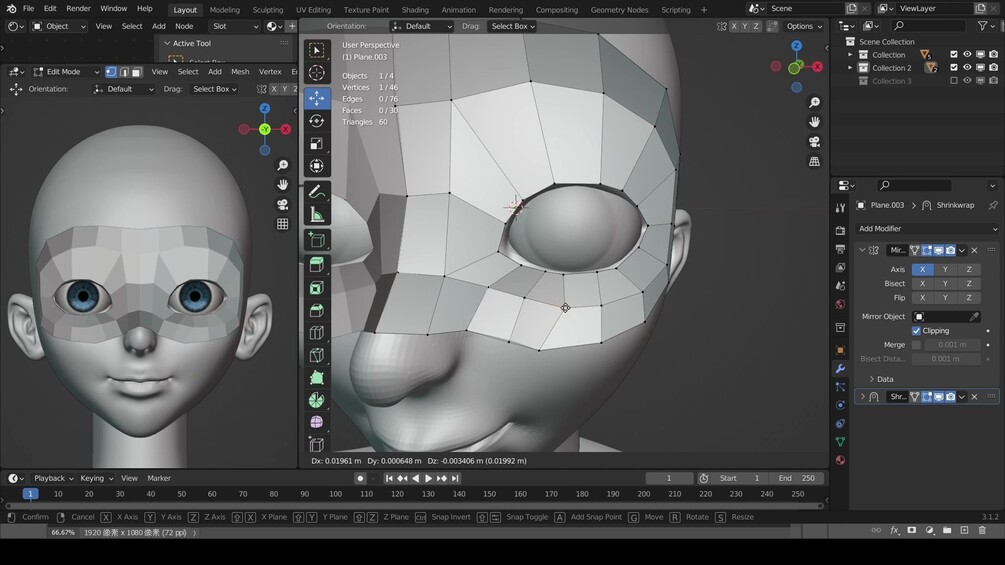1005x565 pixels.
Task: Enable the Collection 3 exclude checkbox
Action: click(953, 81)
